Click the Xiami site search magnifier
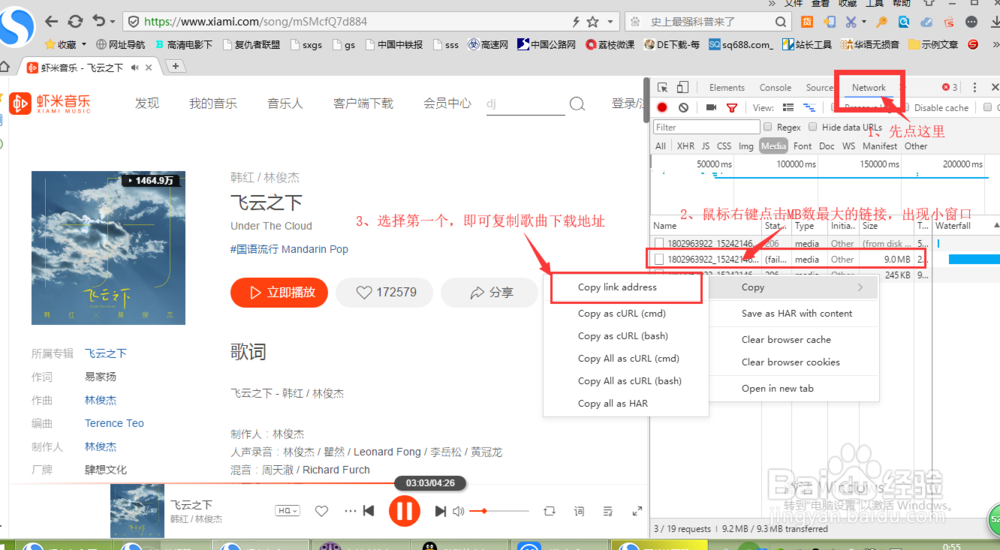Image resolution: width=1000 pixels, height=550 pixels. click(x=577, y=103)
